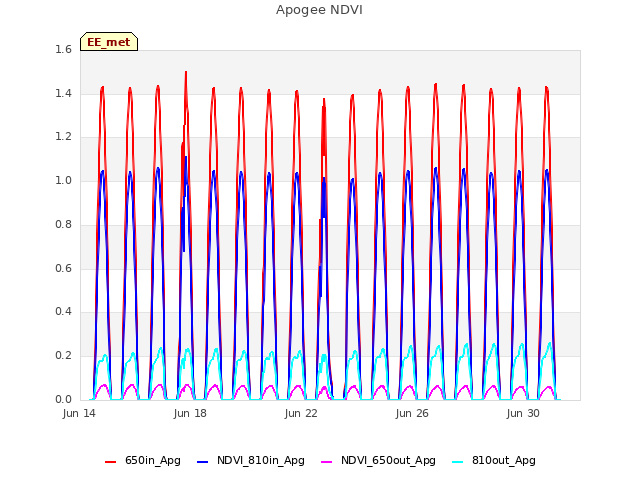
Task: Toggle the 810out_Apg legend entry
Action: (494, 461)
